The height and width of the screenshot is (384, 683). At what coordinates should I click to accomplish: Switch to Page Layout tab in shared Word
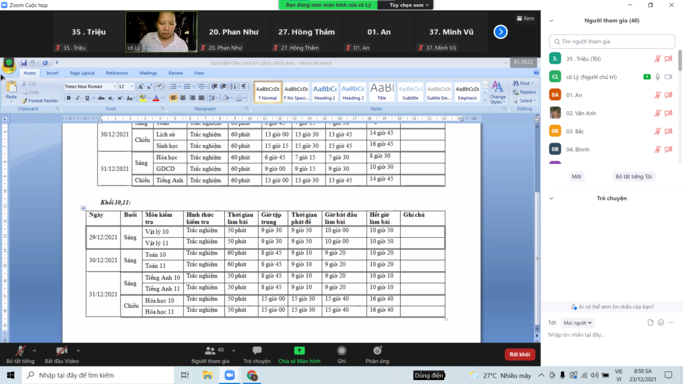point(82,73)
